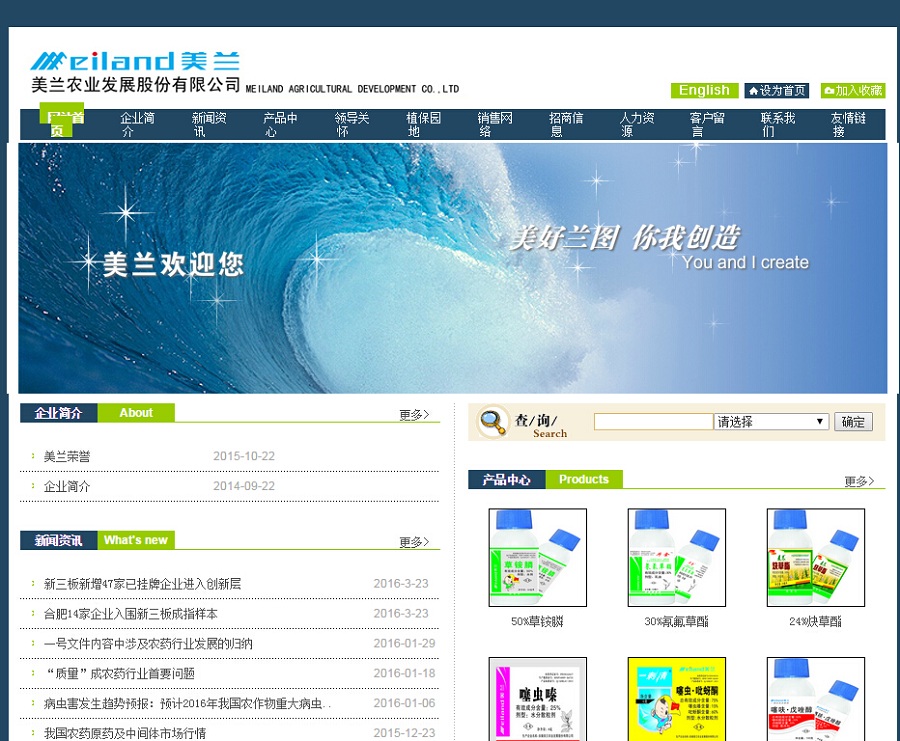Open 销售网络 in the navigation bar

click(x=495, y=125)
